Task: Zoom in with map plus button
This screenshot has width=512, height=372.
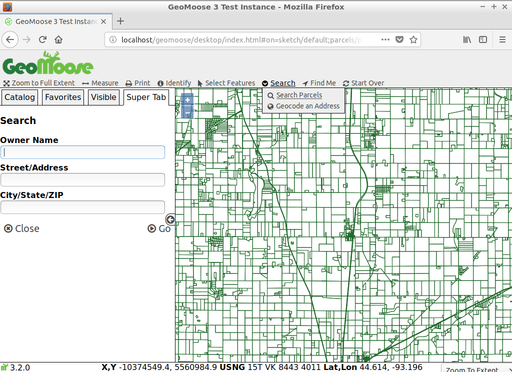Action: 187,100
